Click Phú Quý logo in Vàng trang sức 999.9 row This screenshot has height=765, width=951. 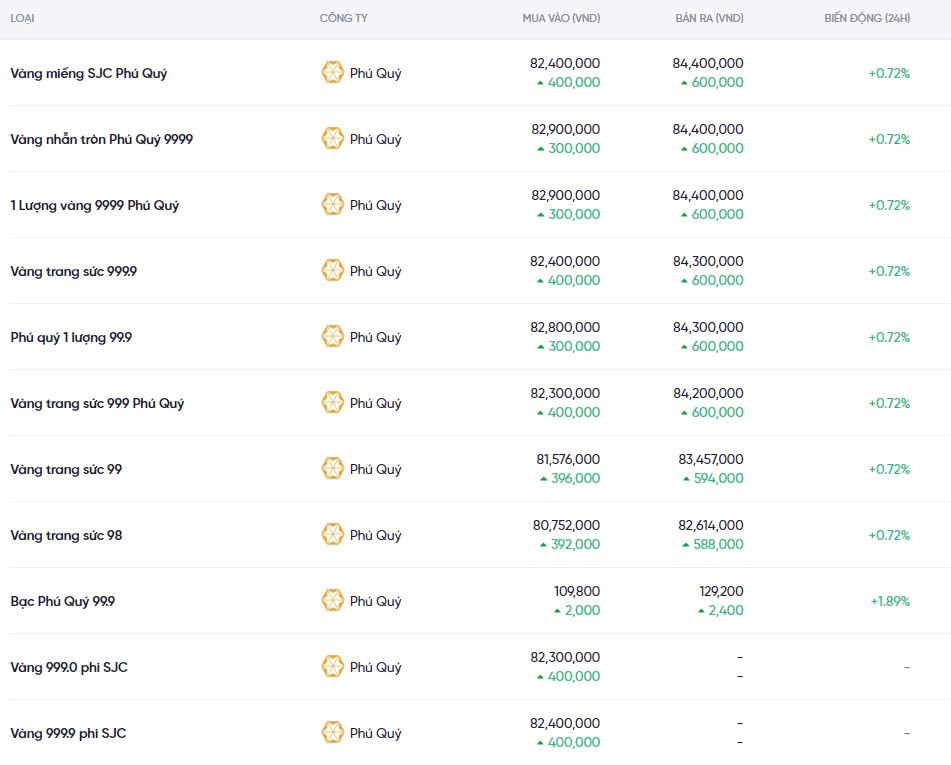click(332, 271)
